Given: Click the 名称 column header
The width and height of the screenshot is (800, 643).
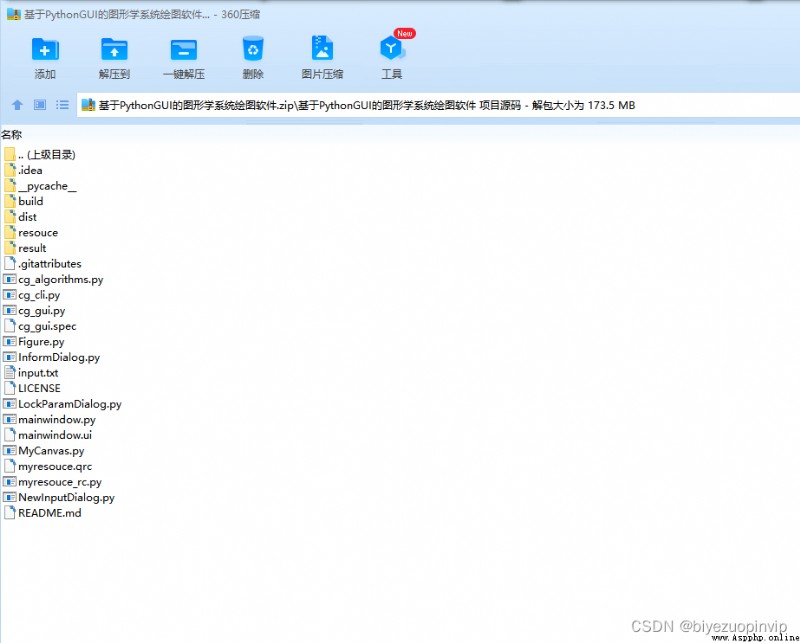Looking at the screenshot, I should (x=11, y=135).
